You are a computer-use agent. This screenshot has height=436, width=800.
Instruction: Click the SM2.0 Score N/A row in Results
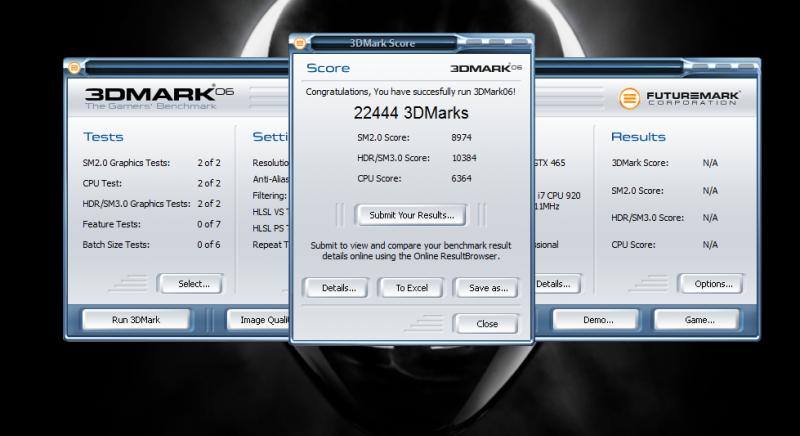click(665, 191)
